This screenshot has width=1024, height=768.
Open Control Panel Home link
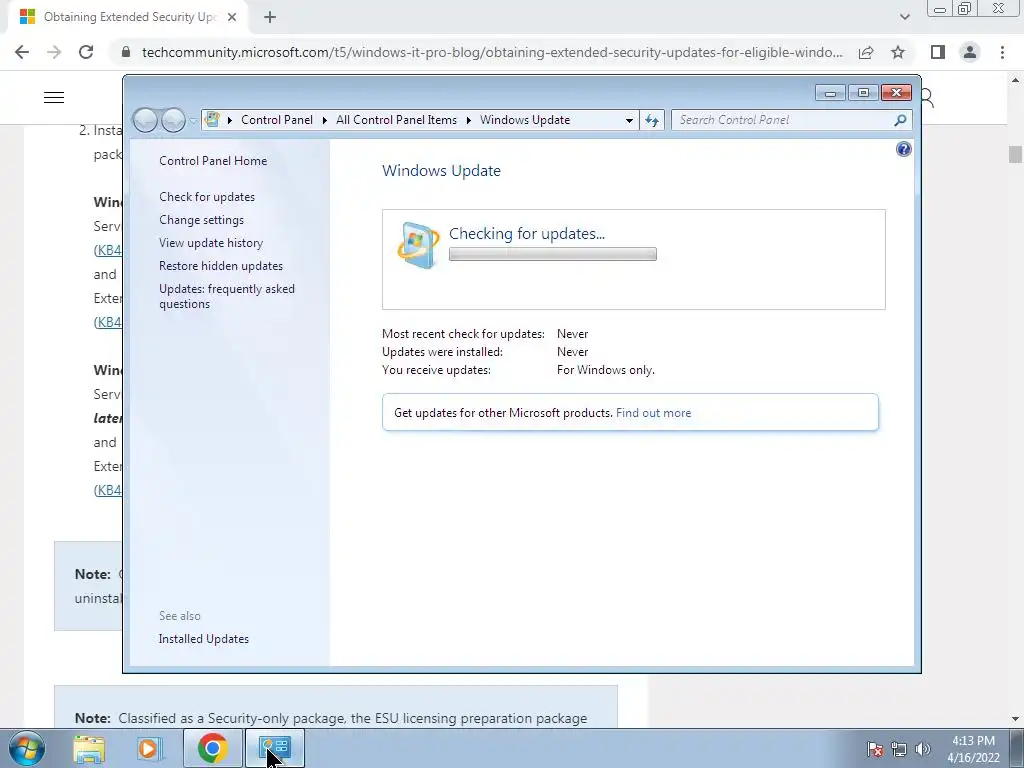[213, 161]
